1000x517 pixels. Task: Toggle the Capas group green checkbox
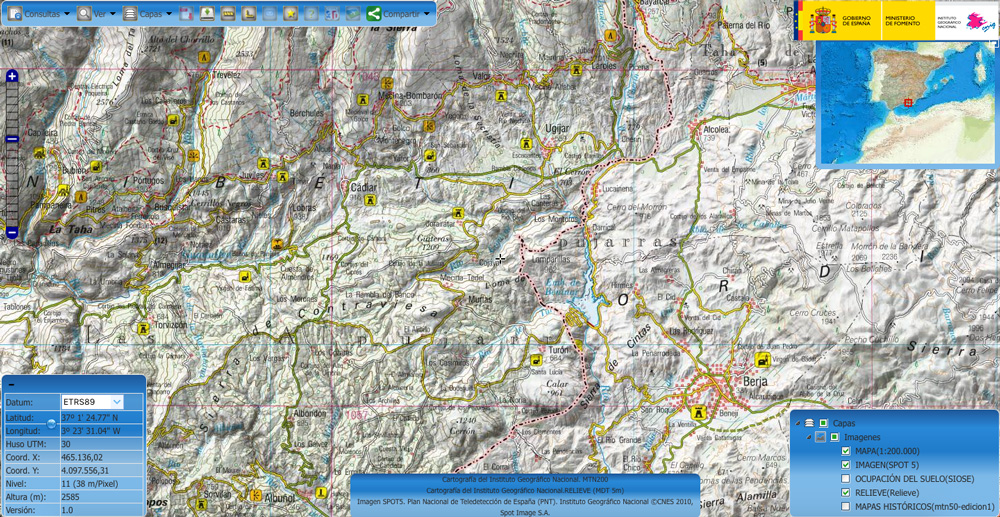tap(823, 423)
